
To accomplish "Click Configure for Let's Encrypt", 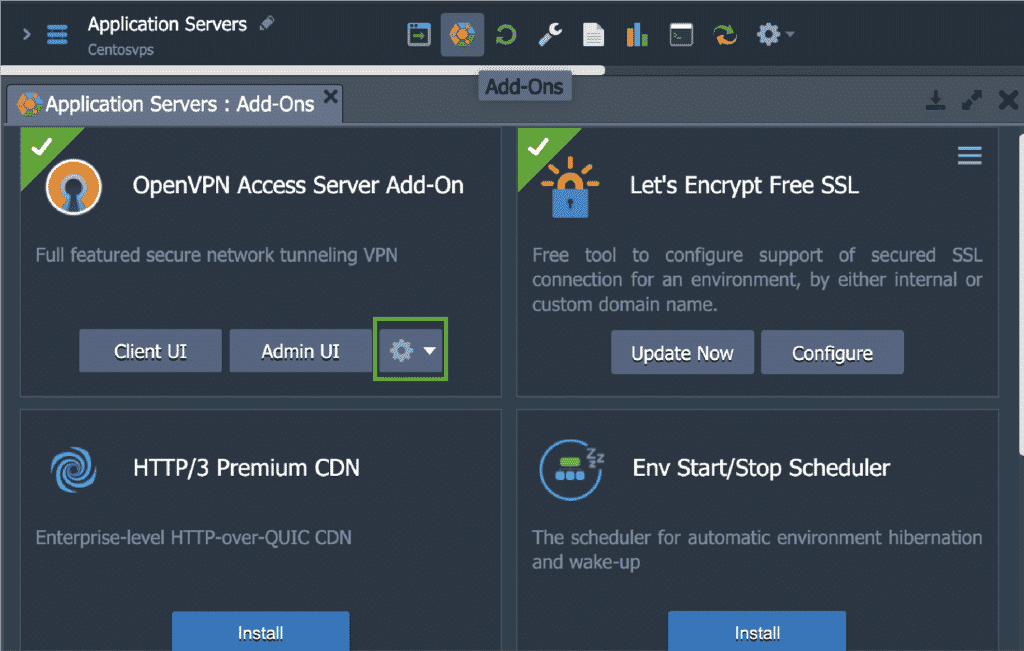I will [x=833, y=353].
